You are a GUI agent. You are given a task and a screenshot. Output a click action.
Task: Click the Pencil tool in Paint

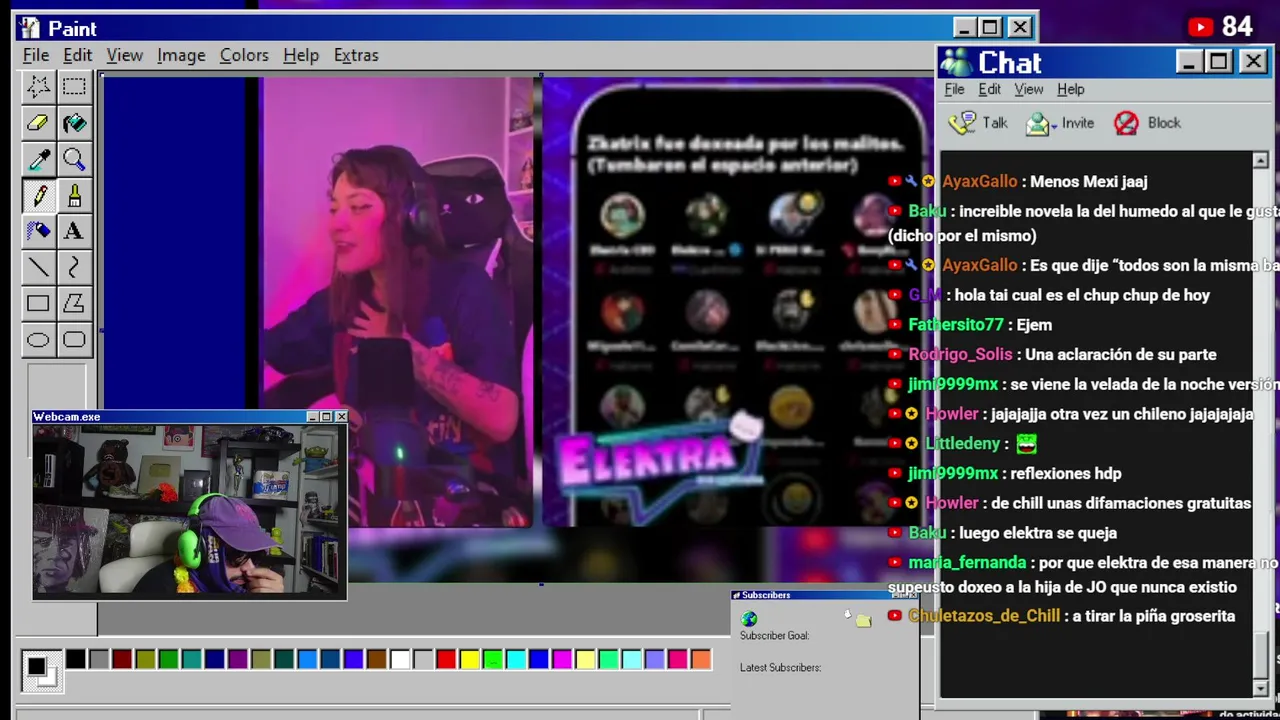tap(38, 195)
